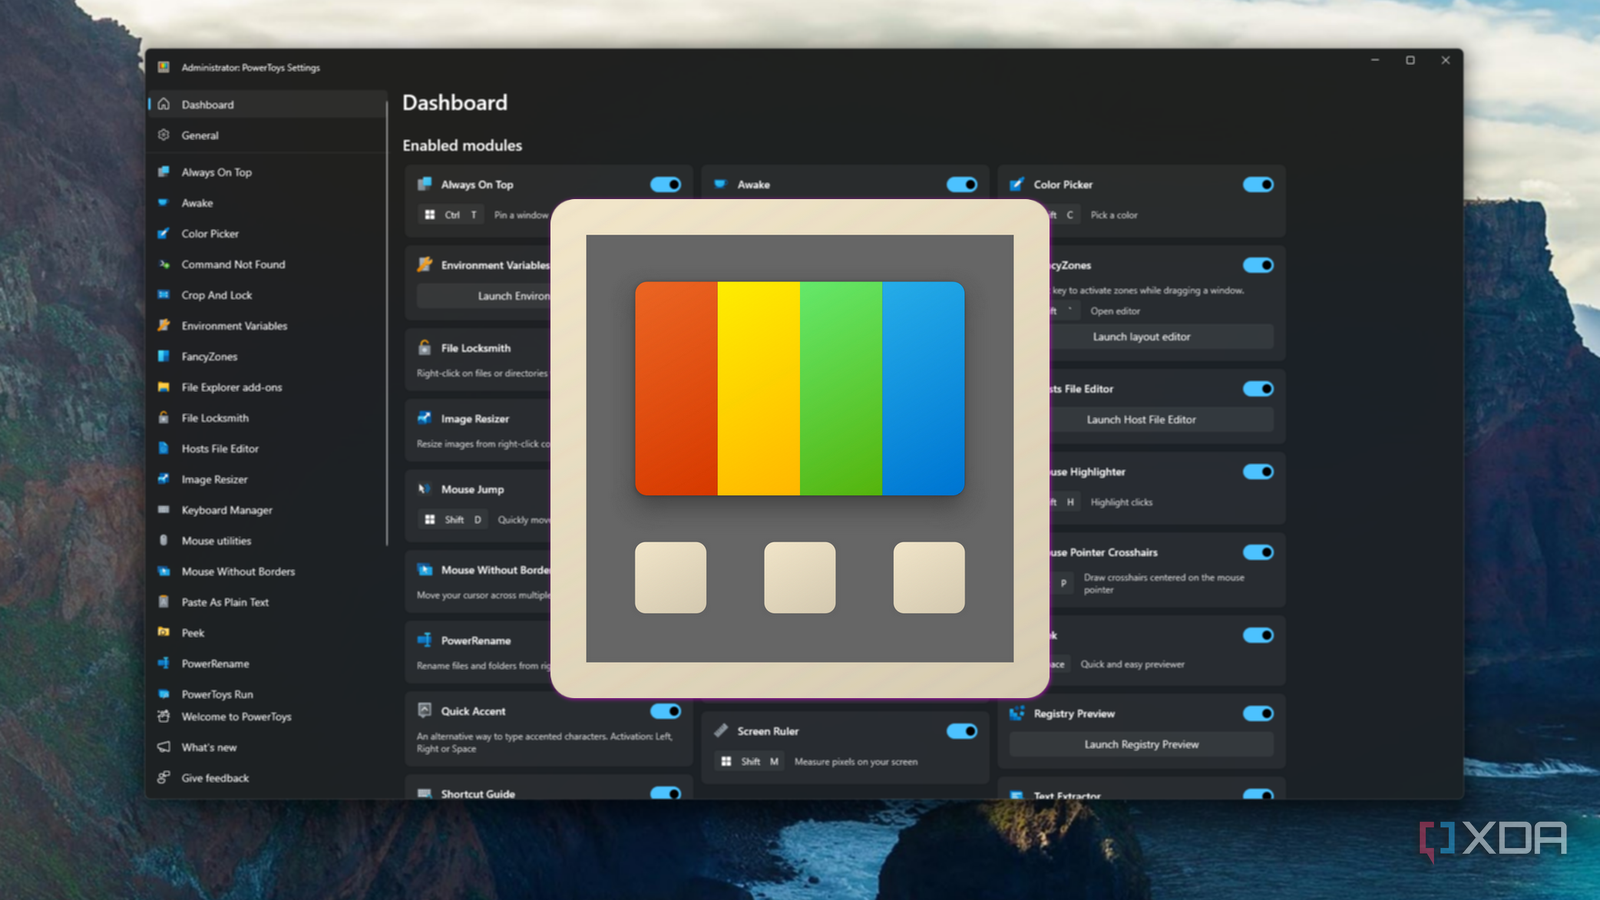1600x900 pixels.
Task: Toggle the Quick and easy previewer module switch
Action: pos(1258,635)
